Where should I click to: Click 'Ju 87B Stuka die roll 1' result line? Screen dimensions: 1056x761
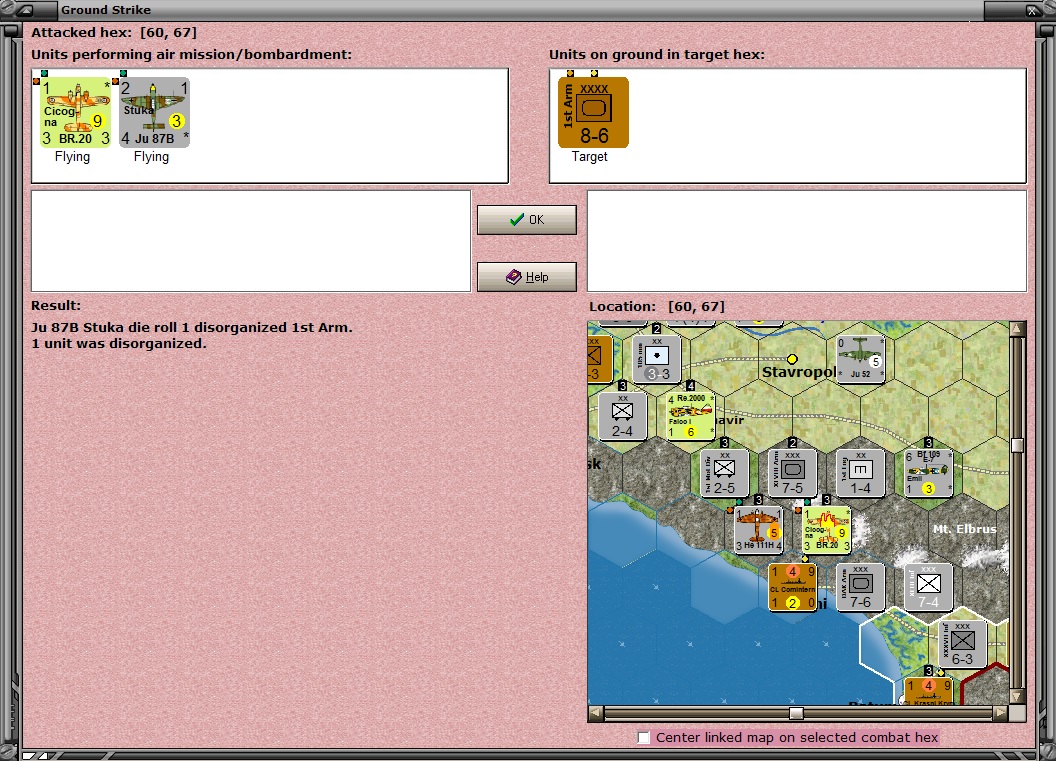191,327
